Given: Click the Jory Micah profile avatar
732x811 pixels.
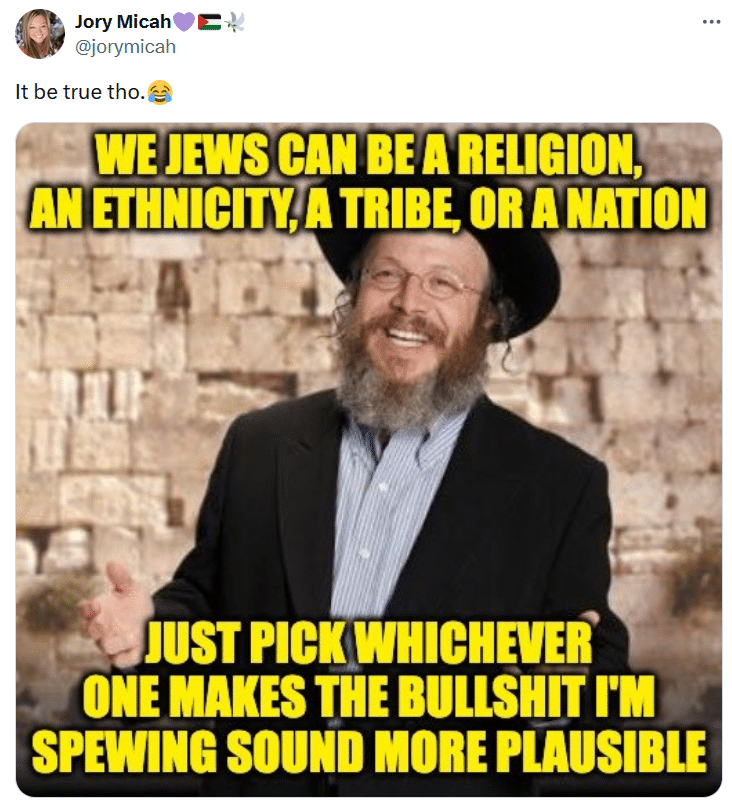Looking at the screenshot, I should 40,34.
